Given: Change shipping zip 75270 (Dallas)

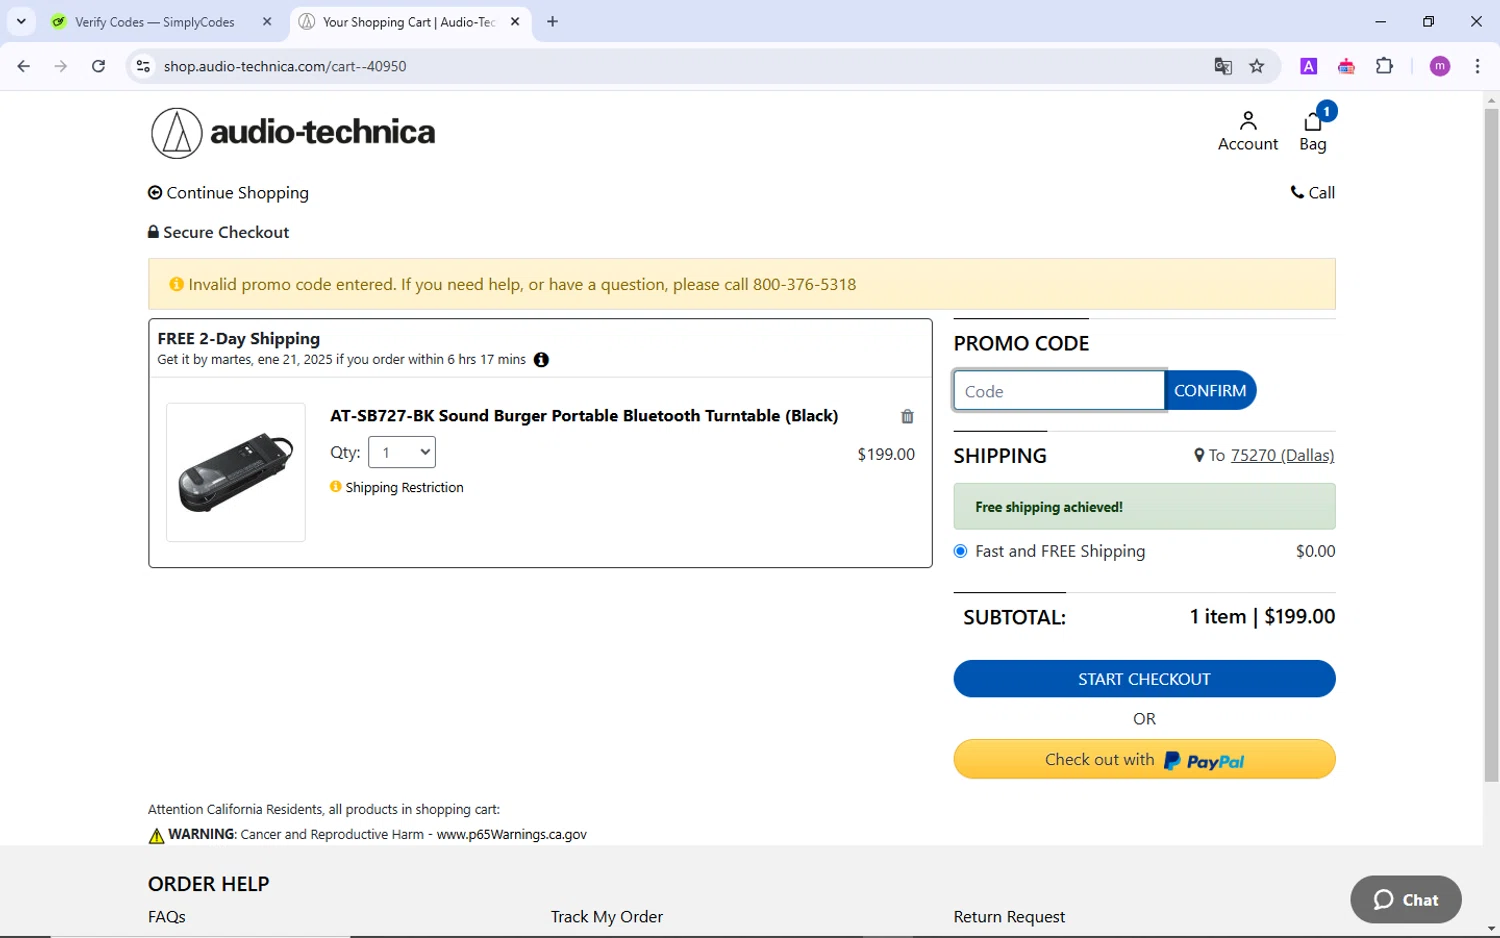Looking at the screenshot, I should pyautogui.click(x=1282, y=455).
